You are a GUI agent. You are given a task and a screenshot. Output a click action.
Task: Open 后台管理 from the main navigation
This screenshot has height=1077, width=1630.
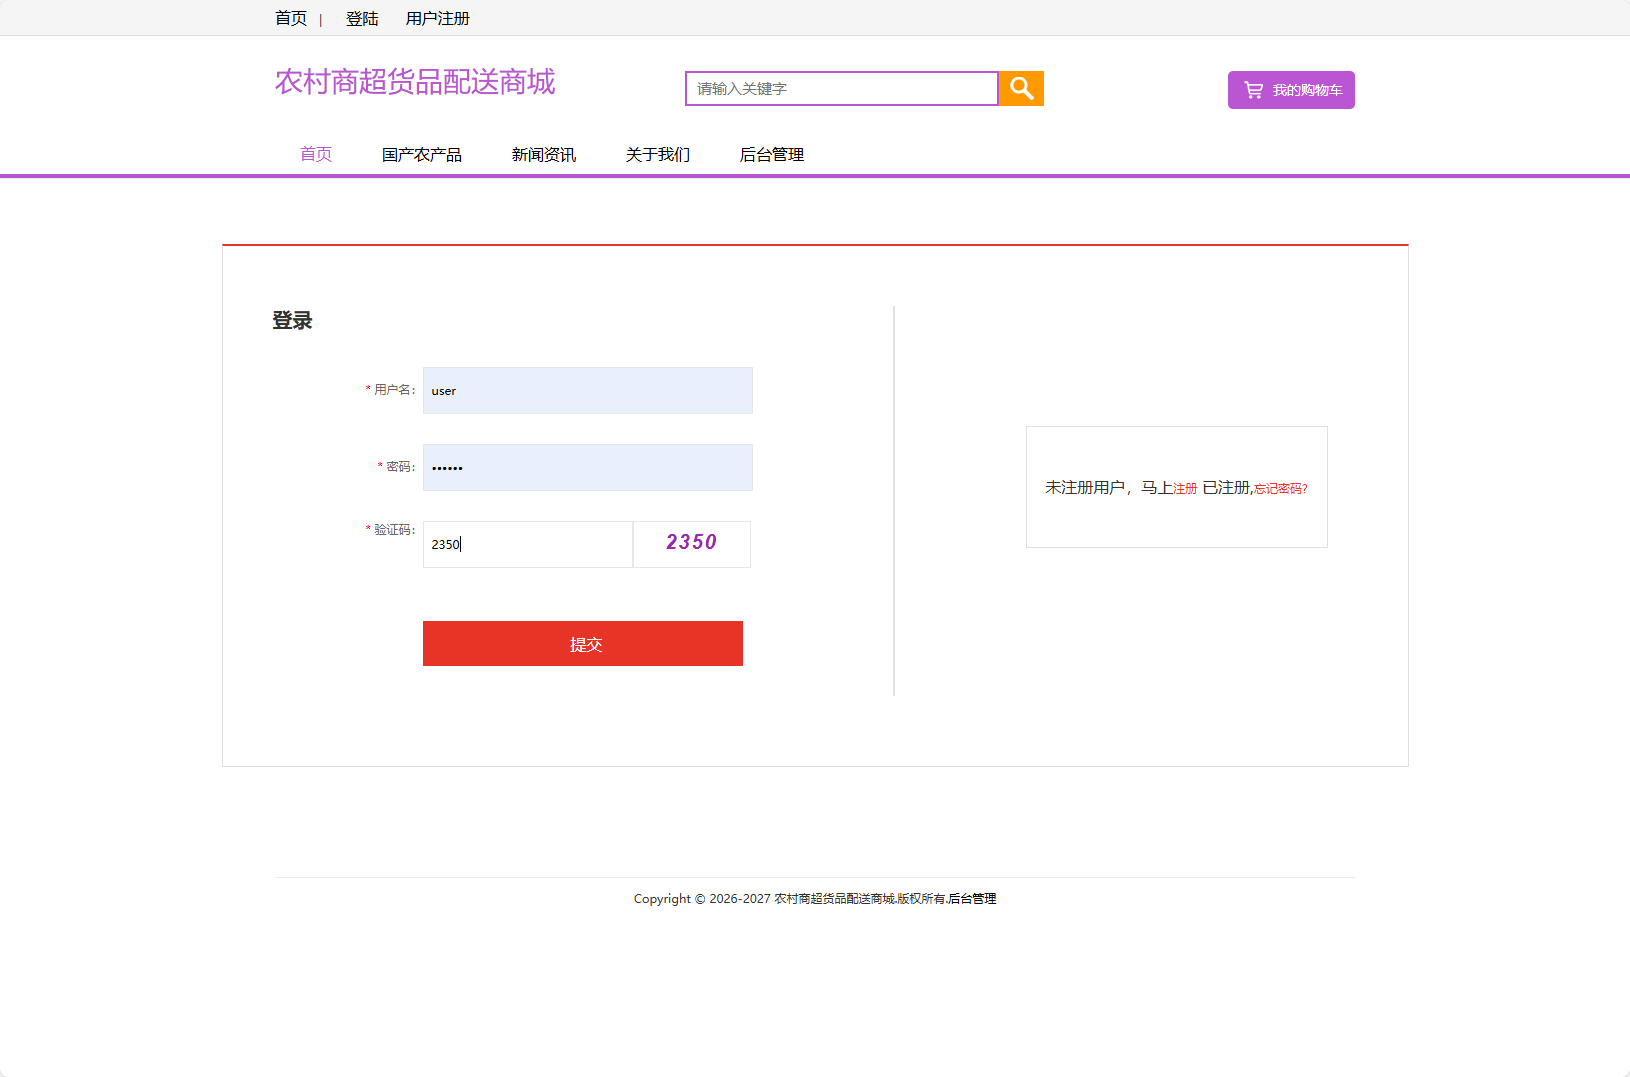click(x=771, y=154)
